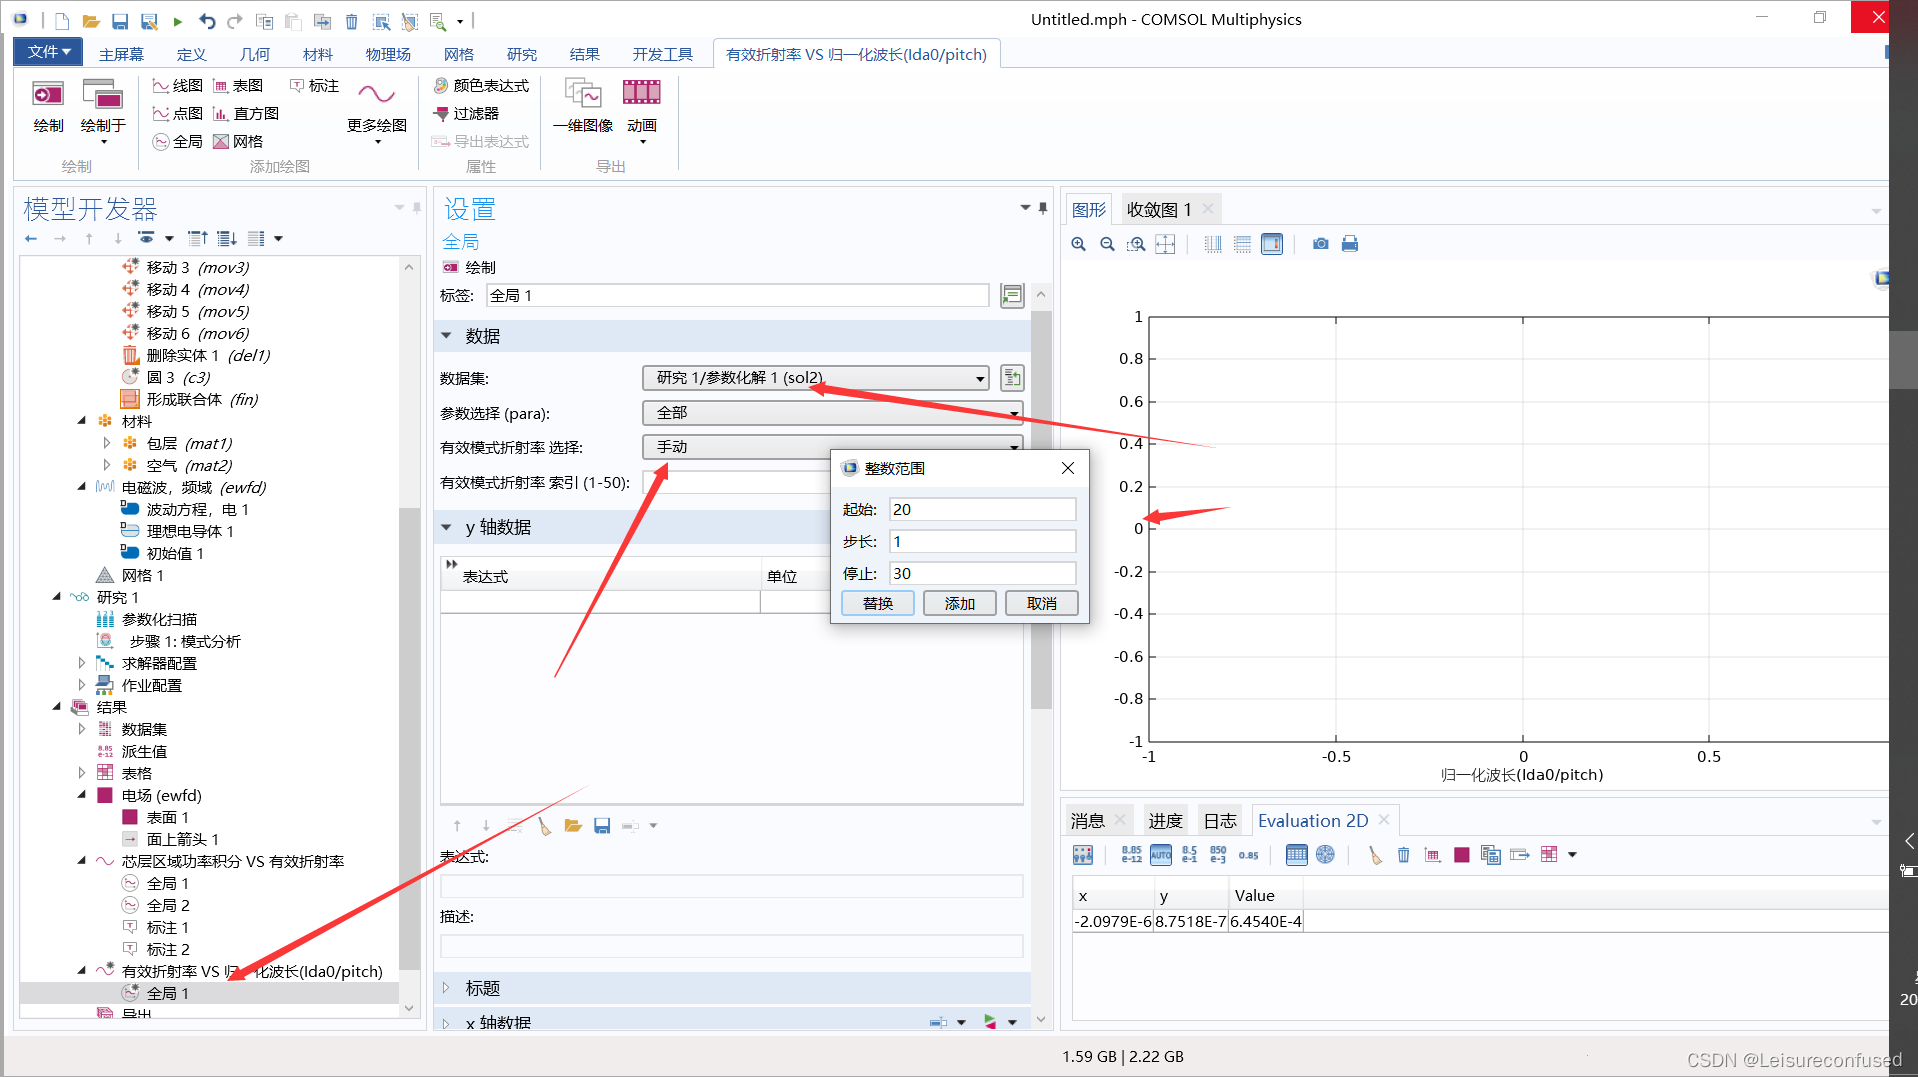Add a 颜色表达式 color expression

[x=481, y=86]
